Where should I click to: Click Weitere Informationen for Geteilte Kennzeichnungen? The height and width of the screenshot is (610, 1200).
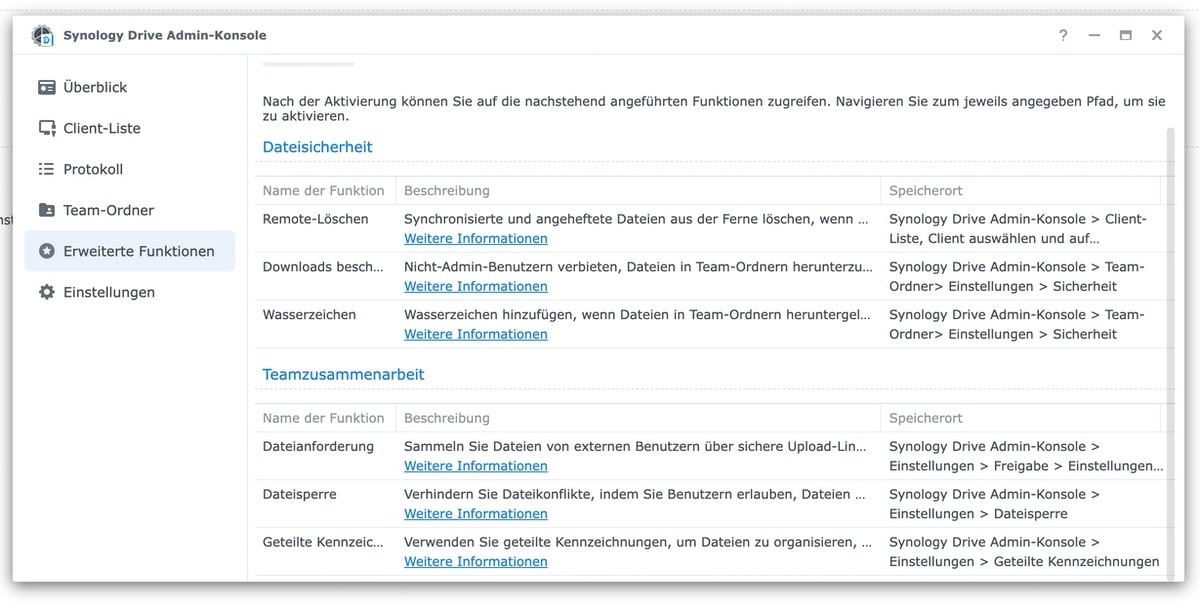pos(475,562)
